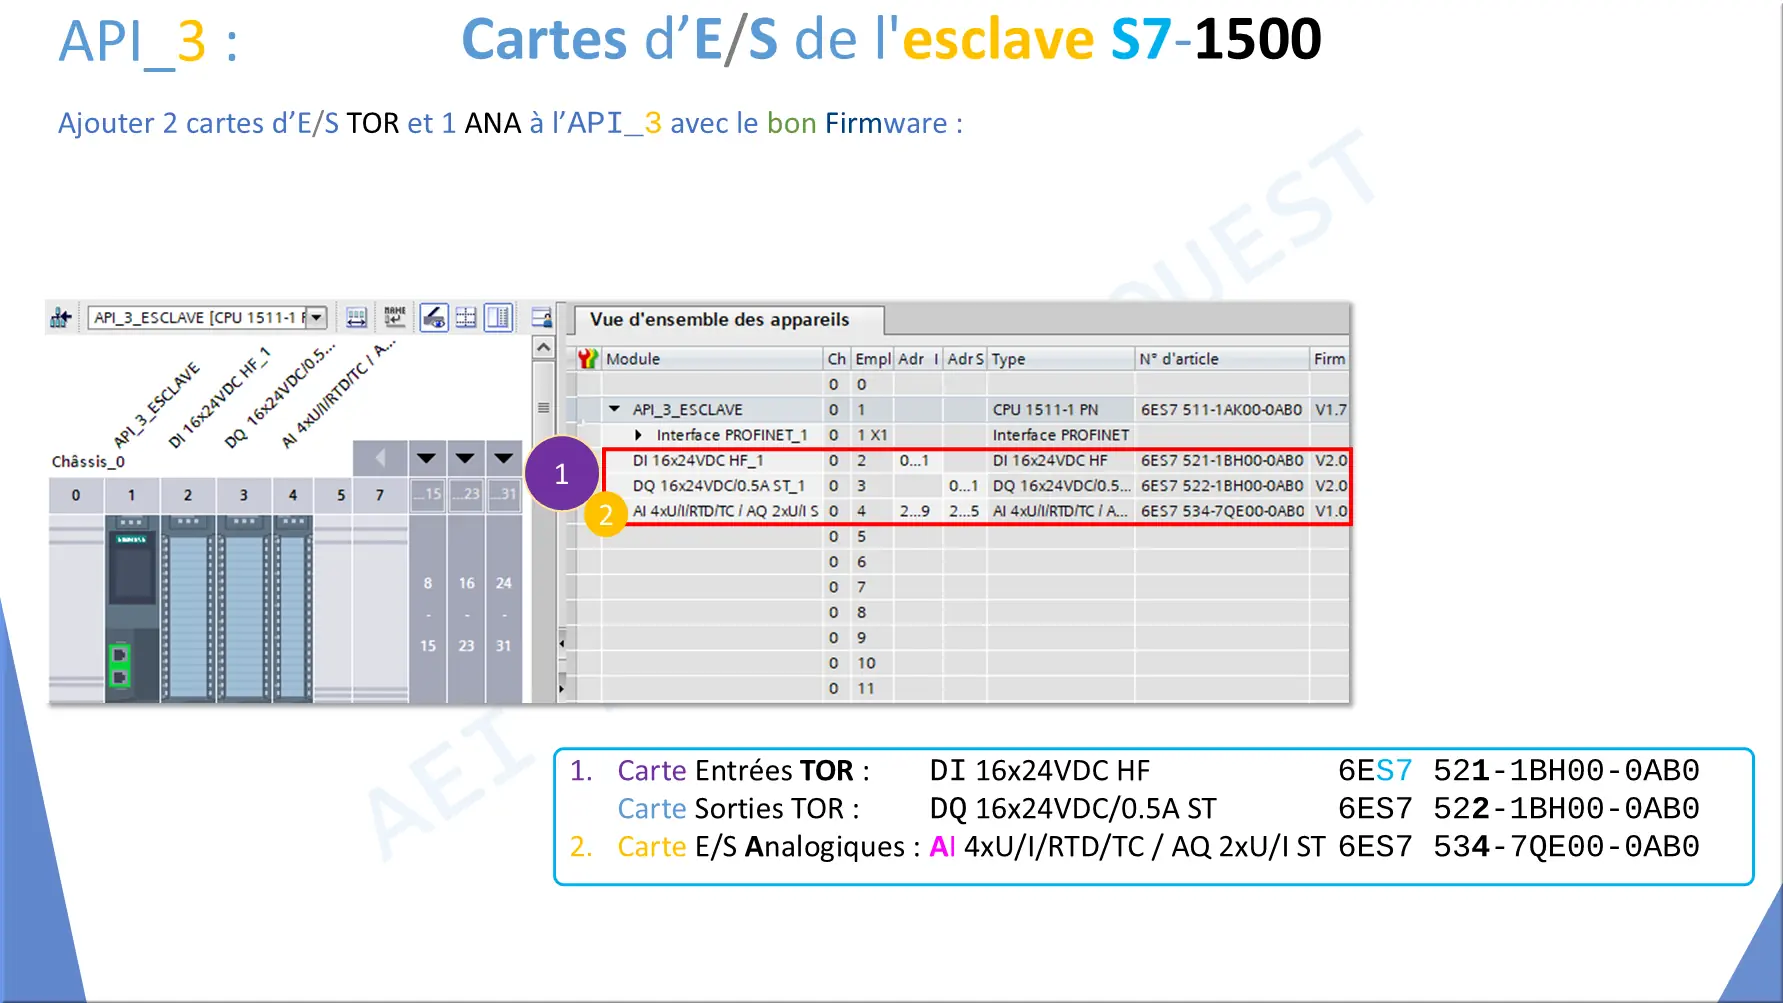The height and width of the screenshot is (1003, 1783).
Task: Click article number 6ES7 534-7QE00-0AB0 in the table
Action: pos(1222,511)
